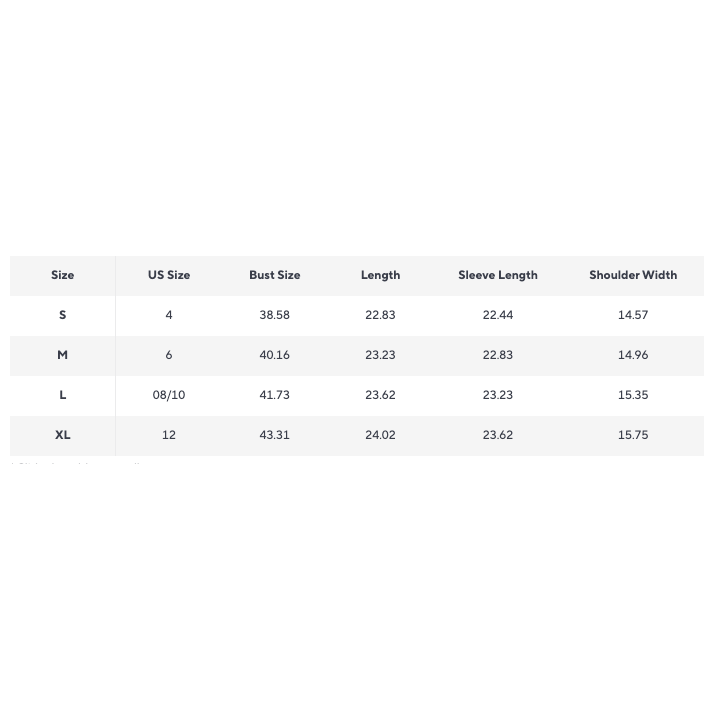Click the Size column header
Viewport: 713px width, 713px height.
point(62,275)
